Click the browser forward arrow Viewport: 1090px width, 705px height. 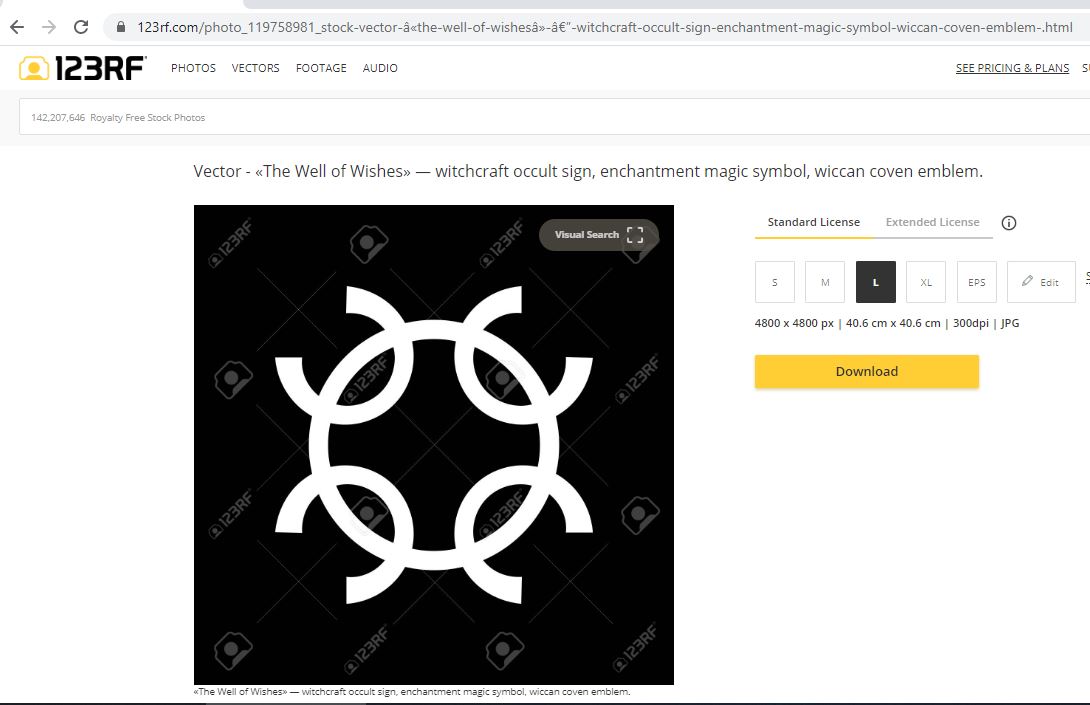pos(49,27)
